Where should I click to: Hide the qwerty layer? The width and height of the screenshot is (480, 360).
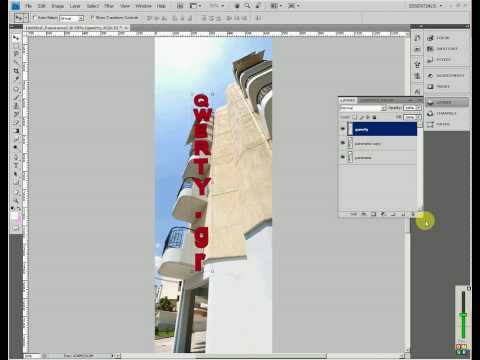coord(343,129)
